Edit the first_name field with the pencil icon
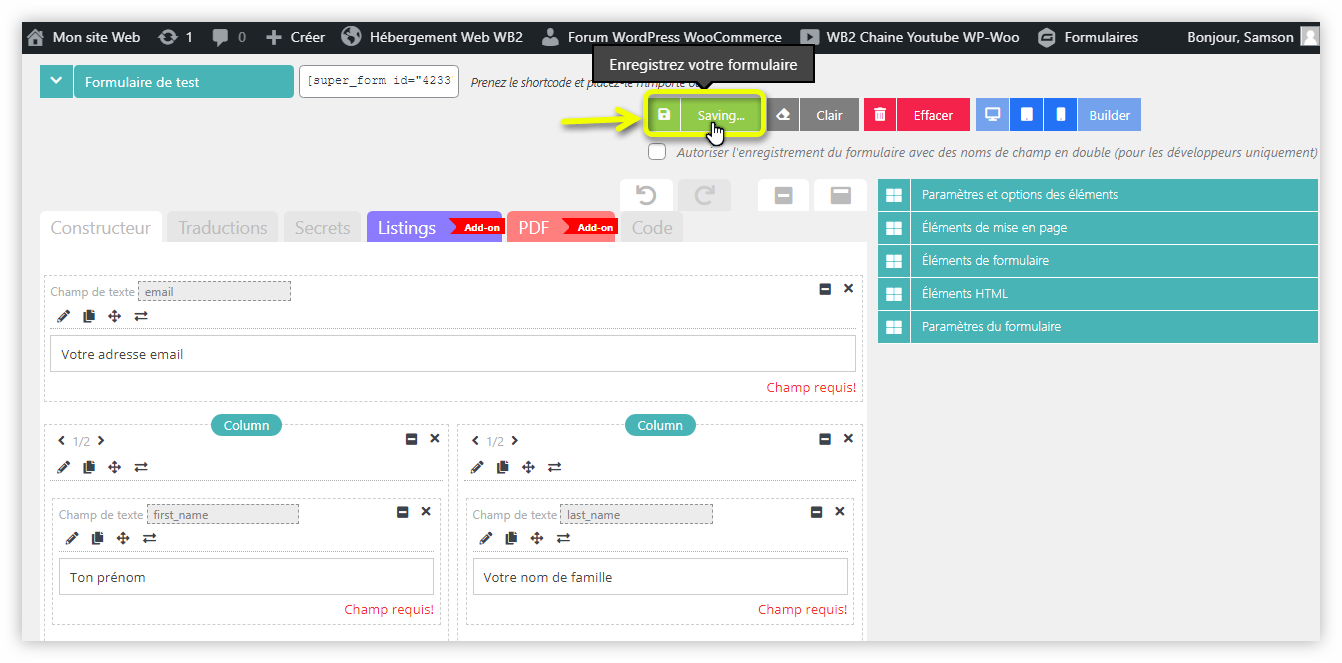1342x663 pixels. (72, 538)
